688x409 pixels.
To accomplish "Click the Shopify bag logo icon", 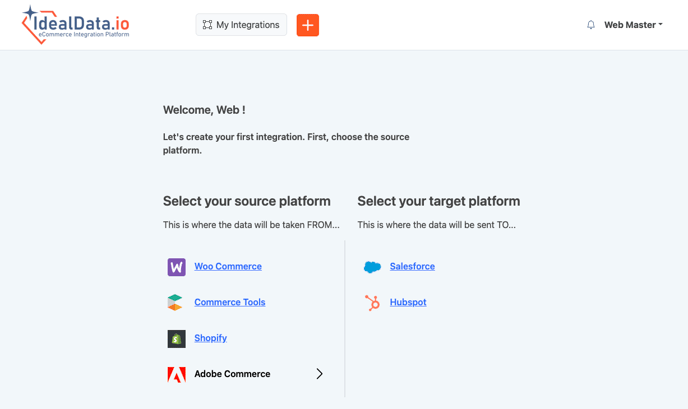I will (x=176, y=338).
